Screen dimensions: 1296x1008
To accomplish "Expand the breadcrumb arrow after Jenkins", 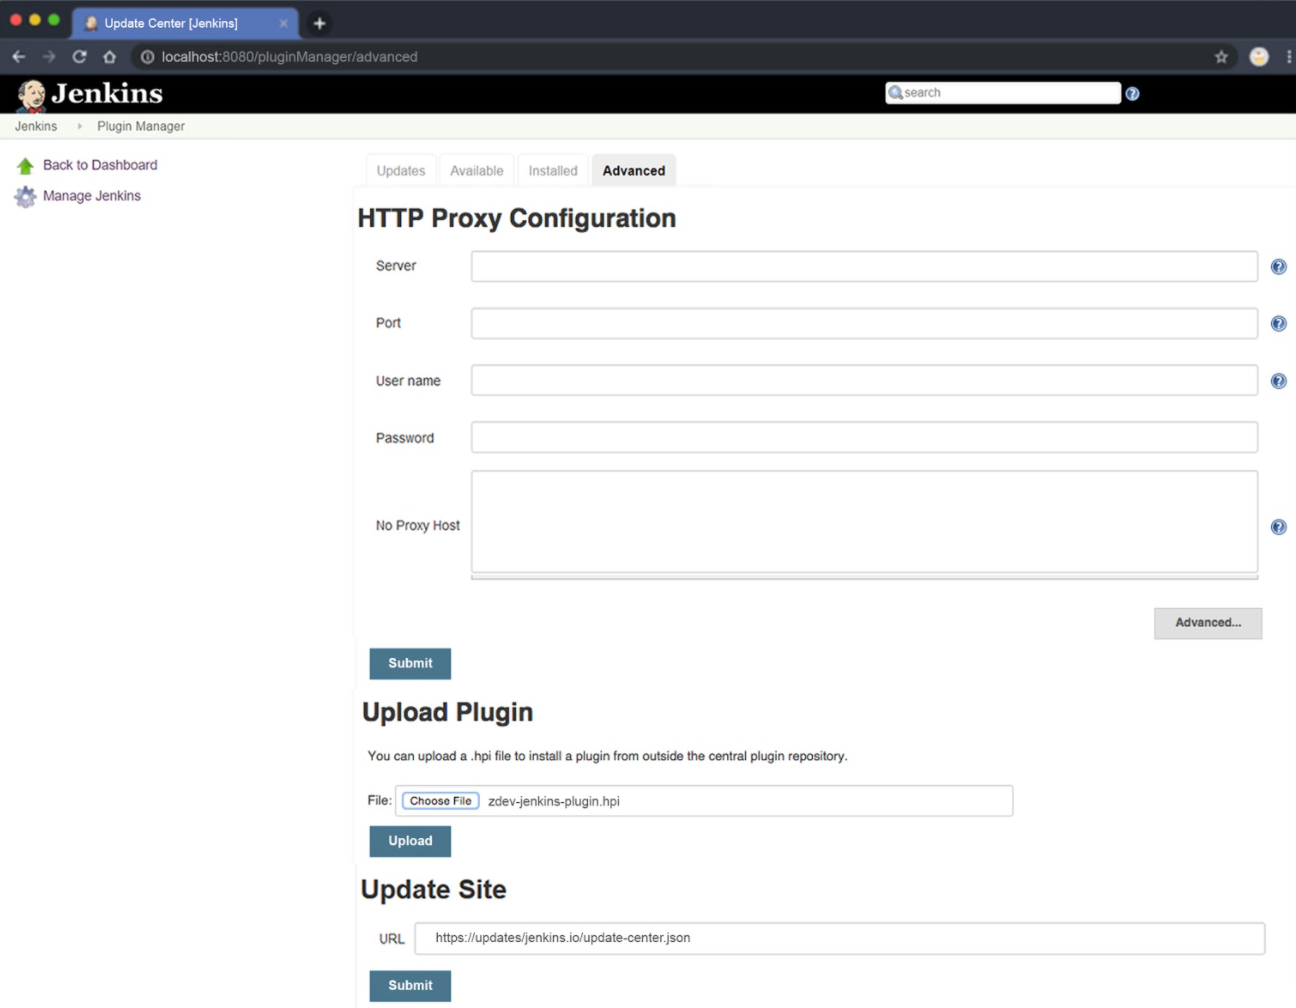I will point(79,127).
